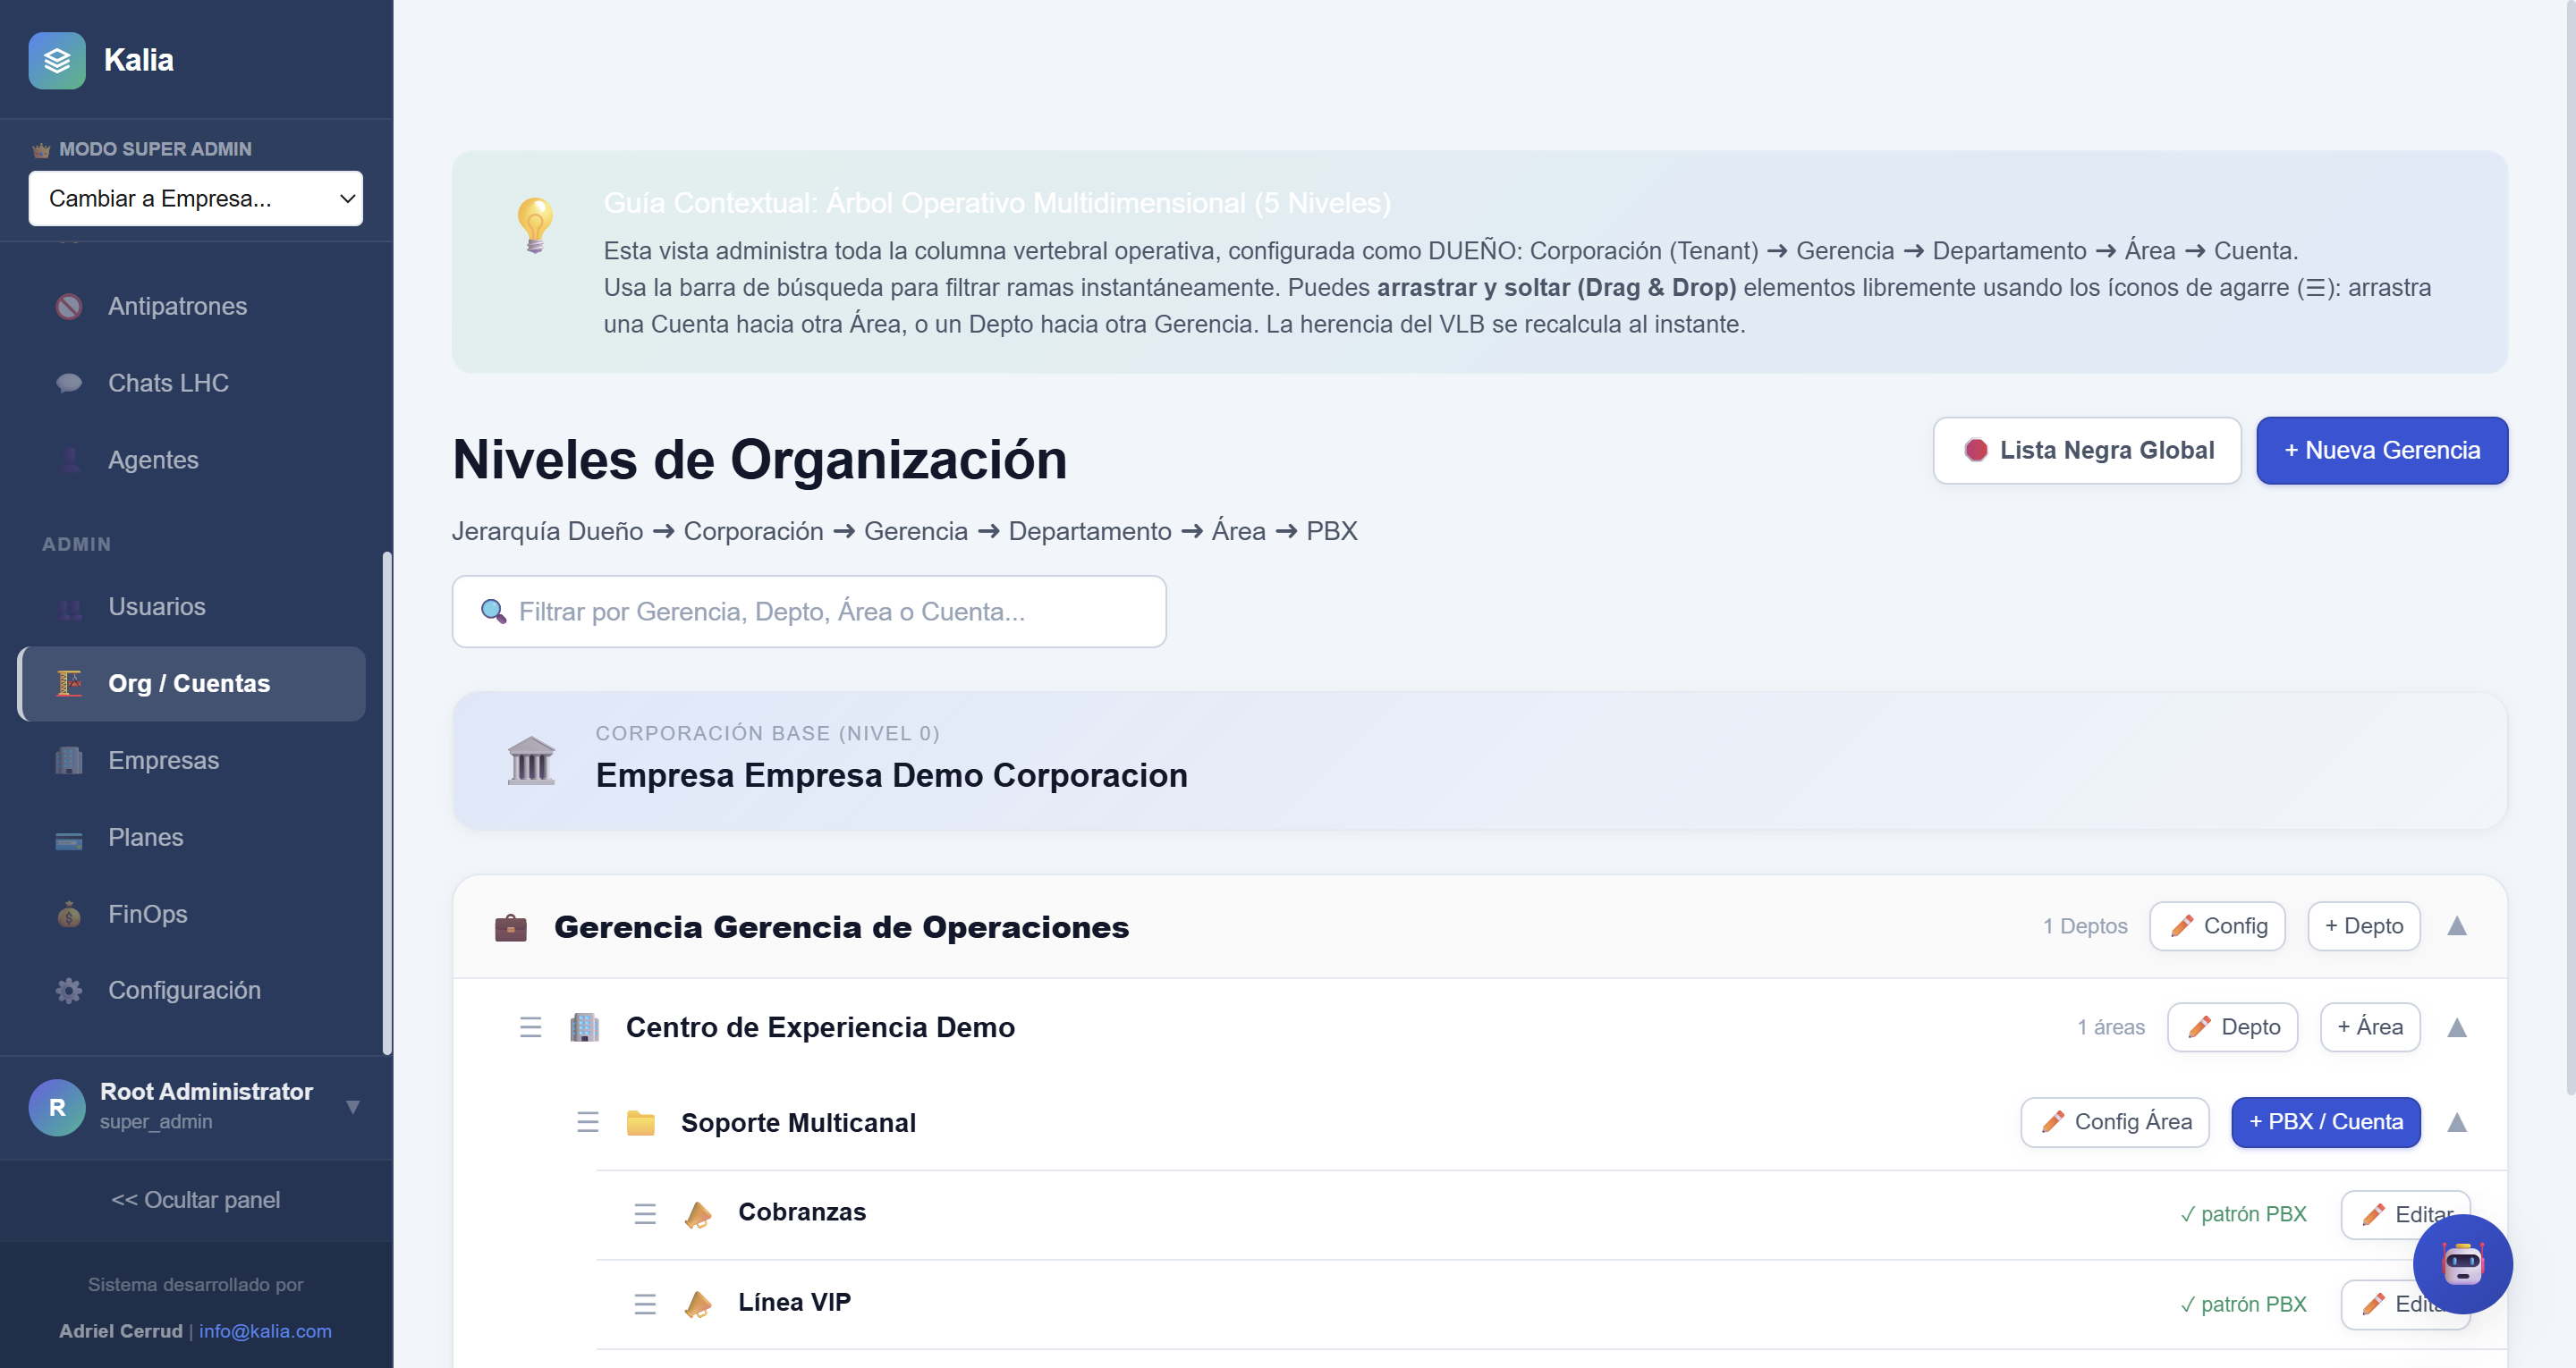
Task: Click the Kalia layers logo icon
Action: (x=57, y=60)
